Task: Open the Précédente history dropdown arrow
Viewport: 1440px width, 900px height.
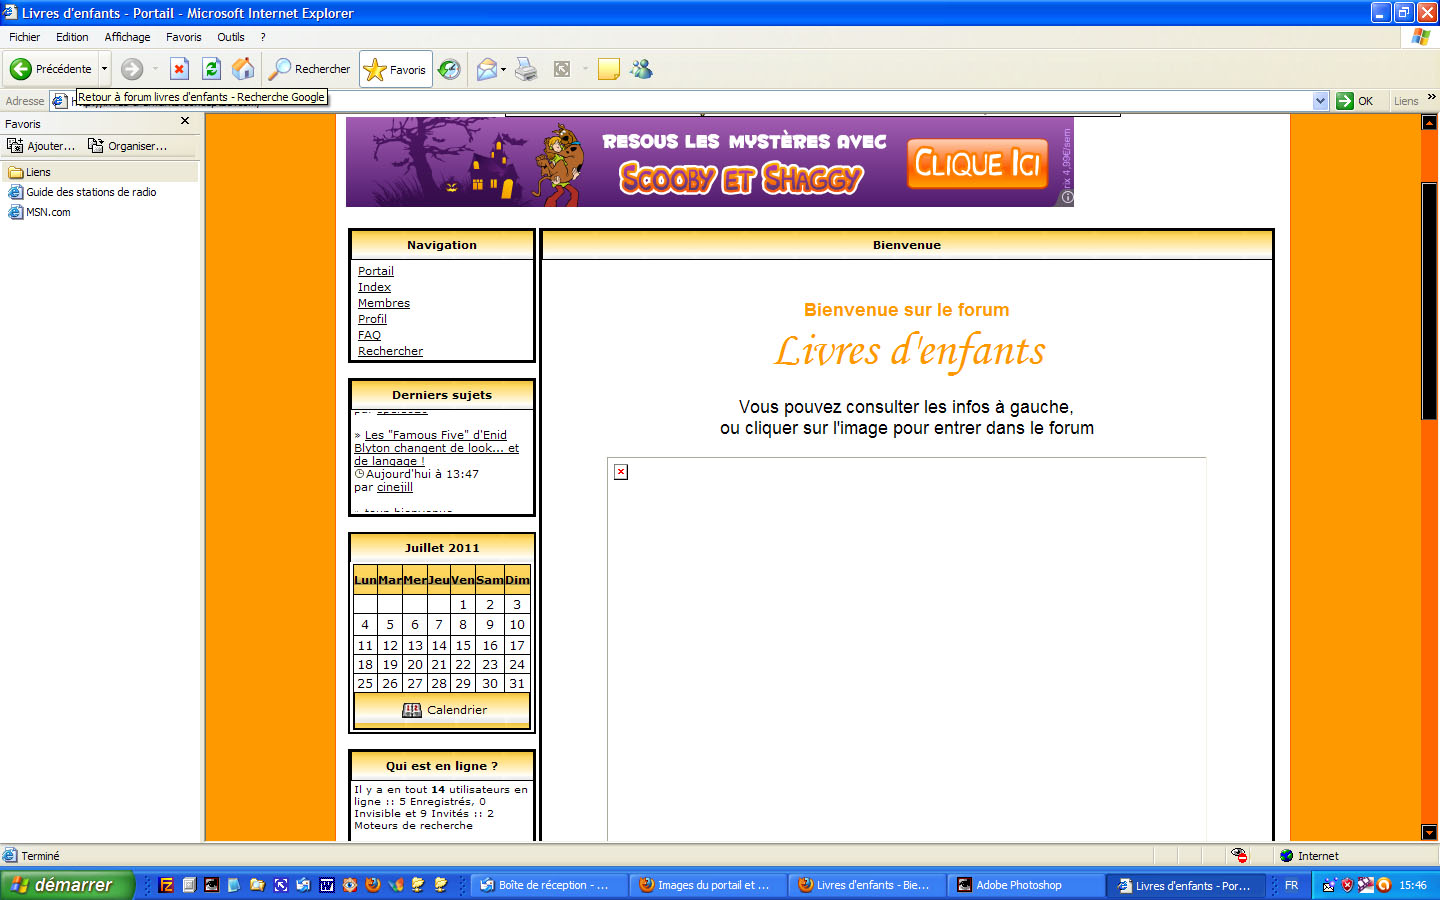Action: [x=104, y=69]
